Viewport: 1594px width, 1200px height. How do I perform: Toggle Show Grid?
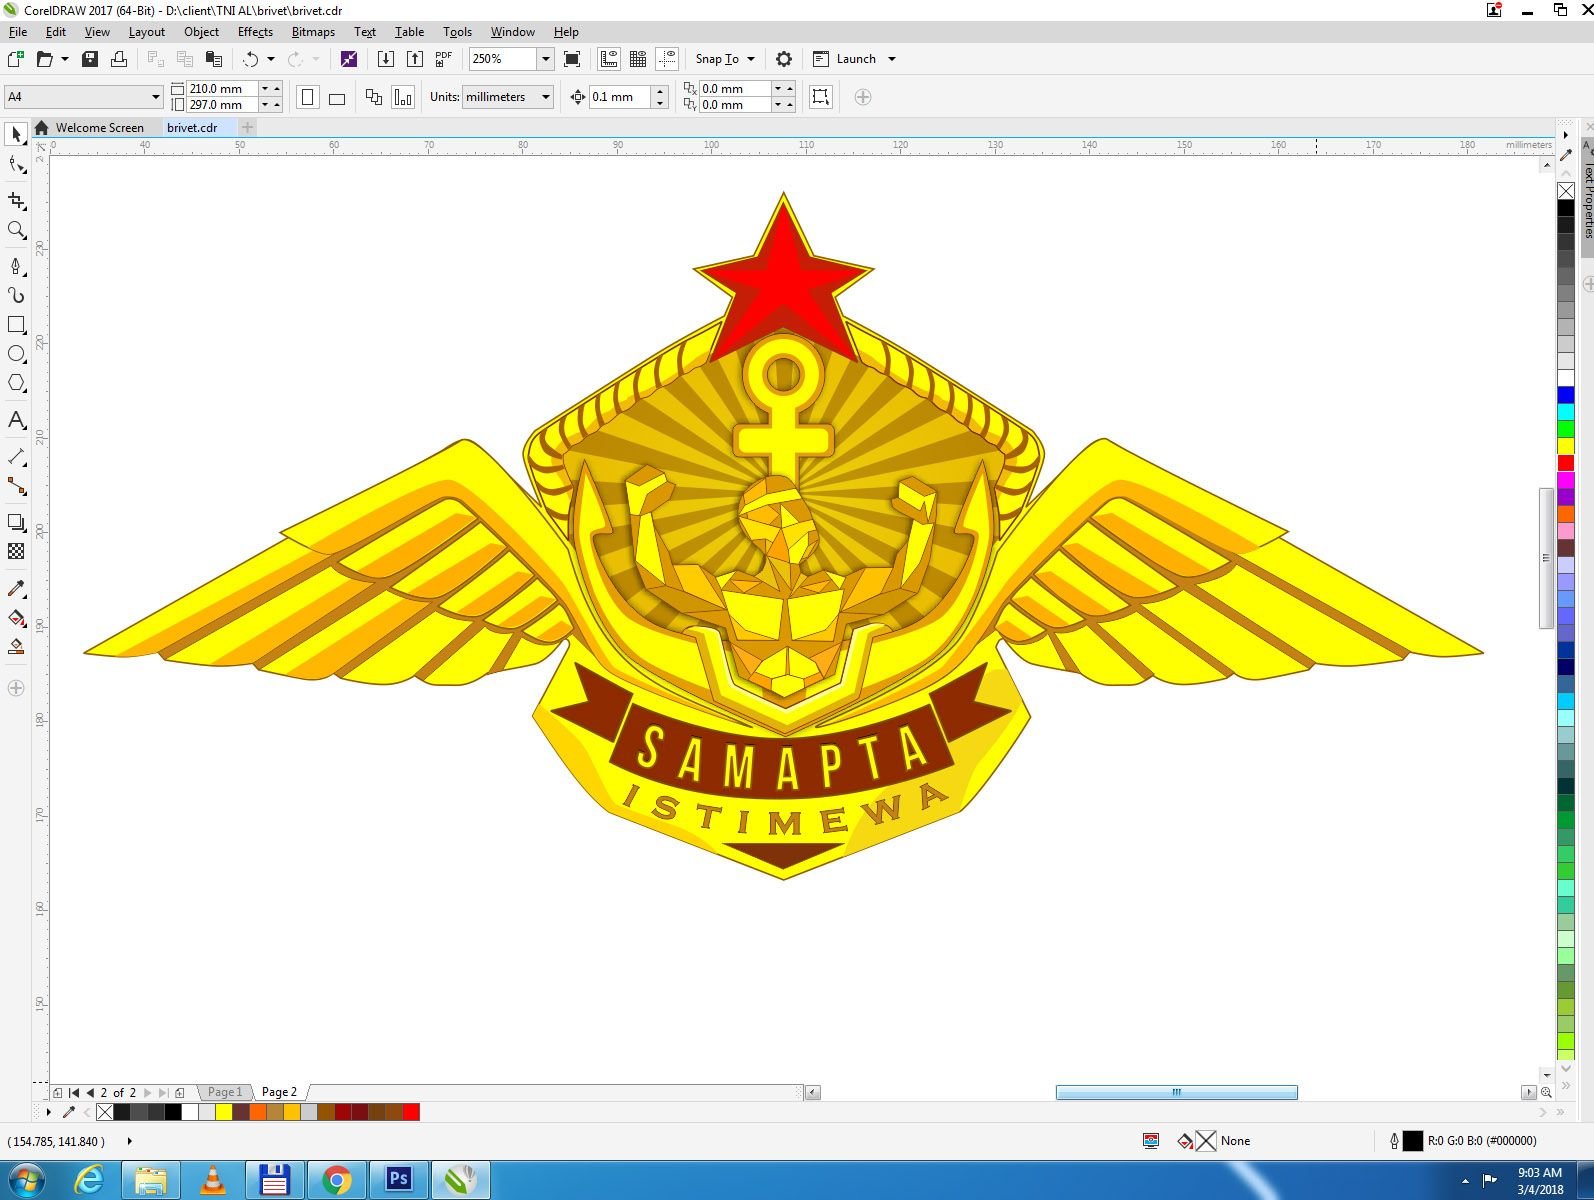(638, 59)
